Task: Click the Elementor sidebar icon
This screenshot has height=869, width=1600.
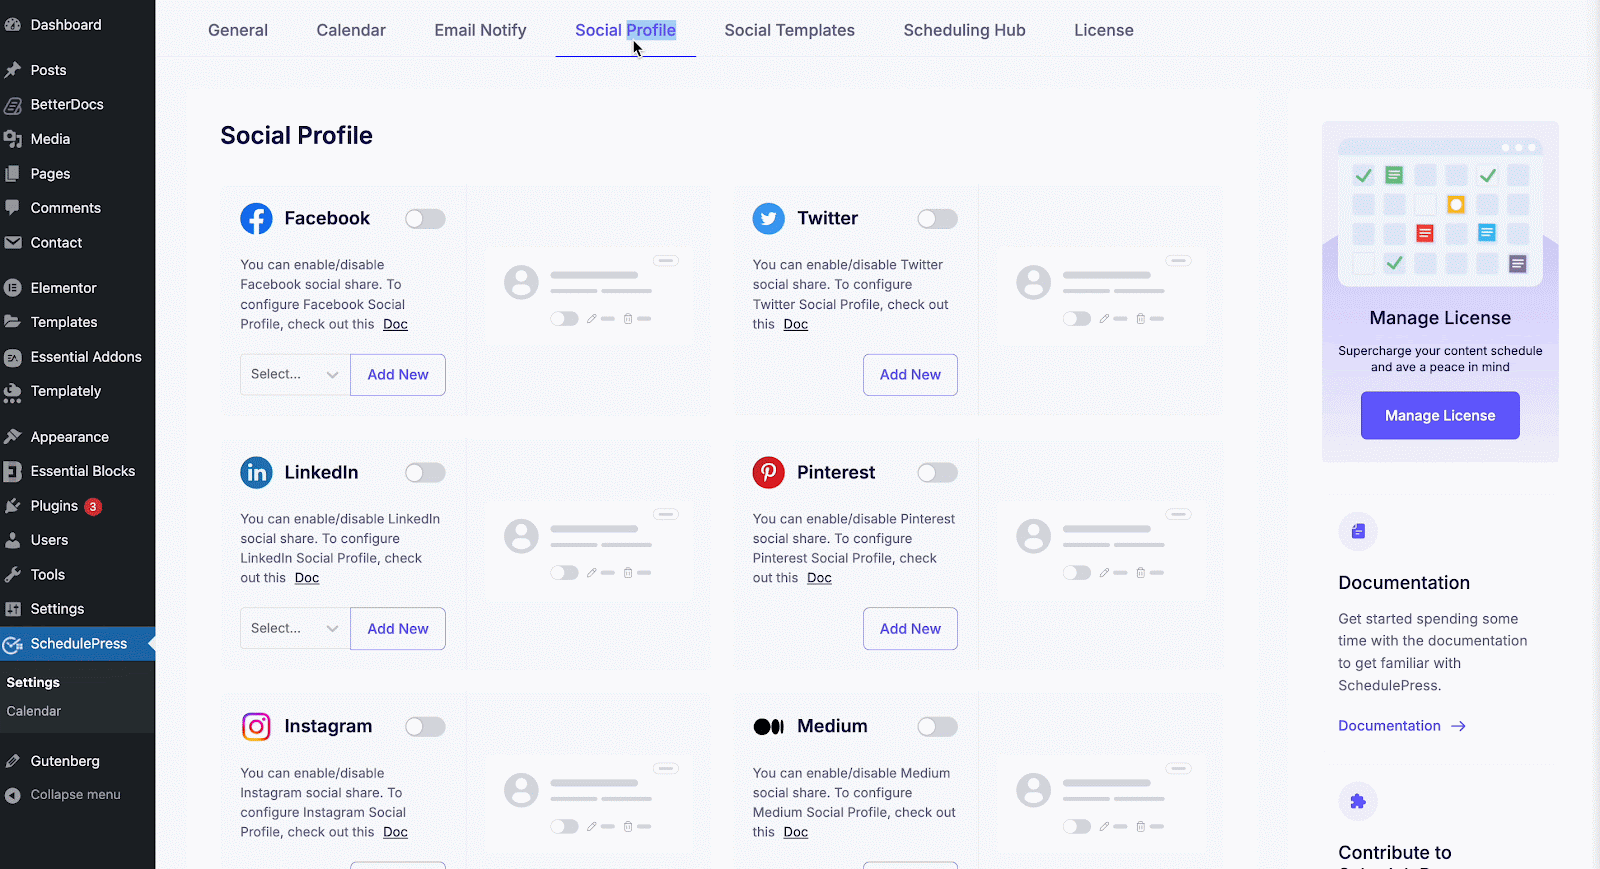Action: [x=13, y=288]
